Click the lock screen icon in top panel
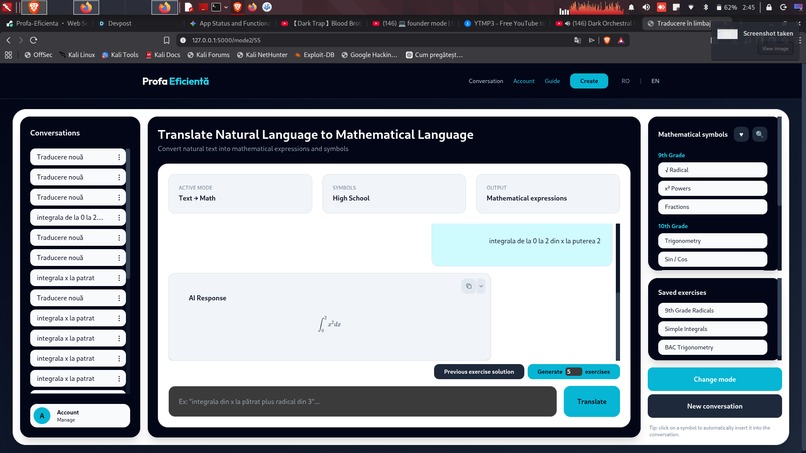 768,7
